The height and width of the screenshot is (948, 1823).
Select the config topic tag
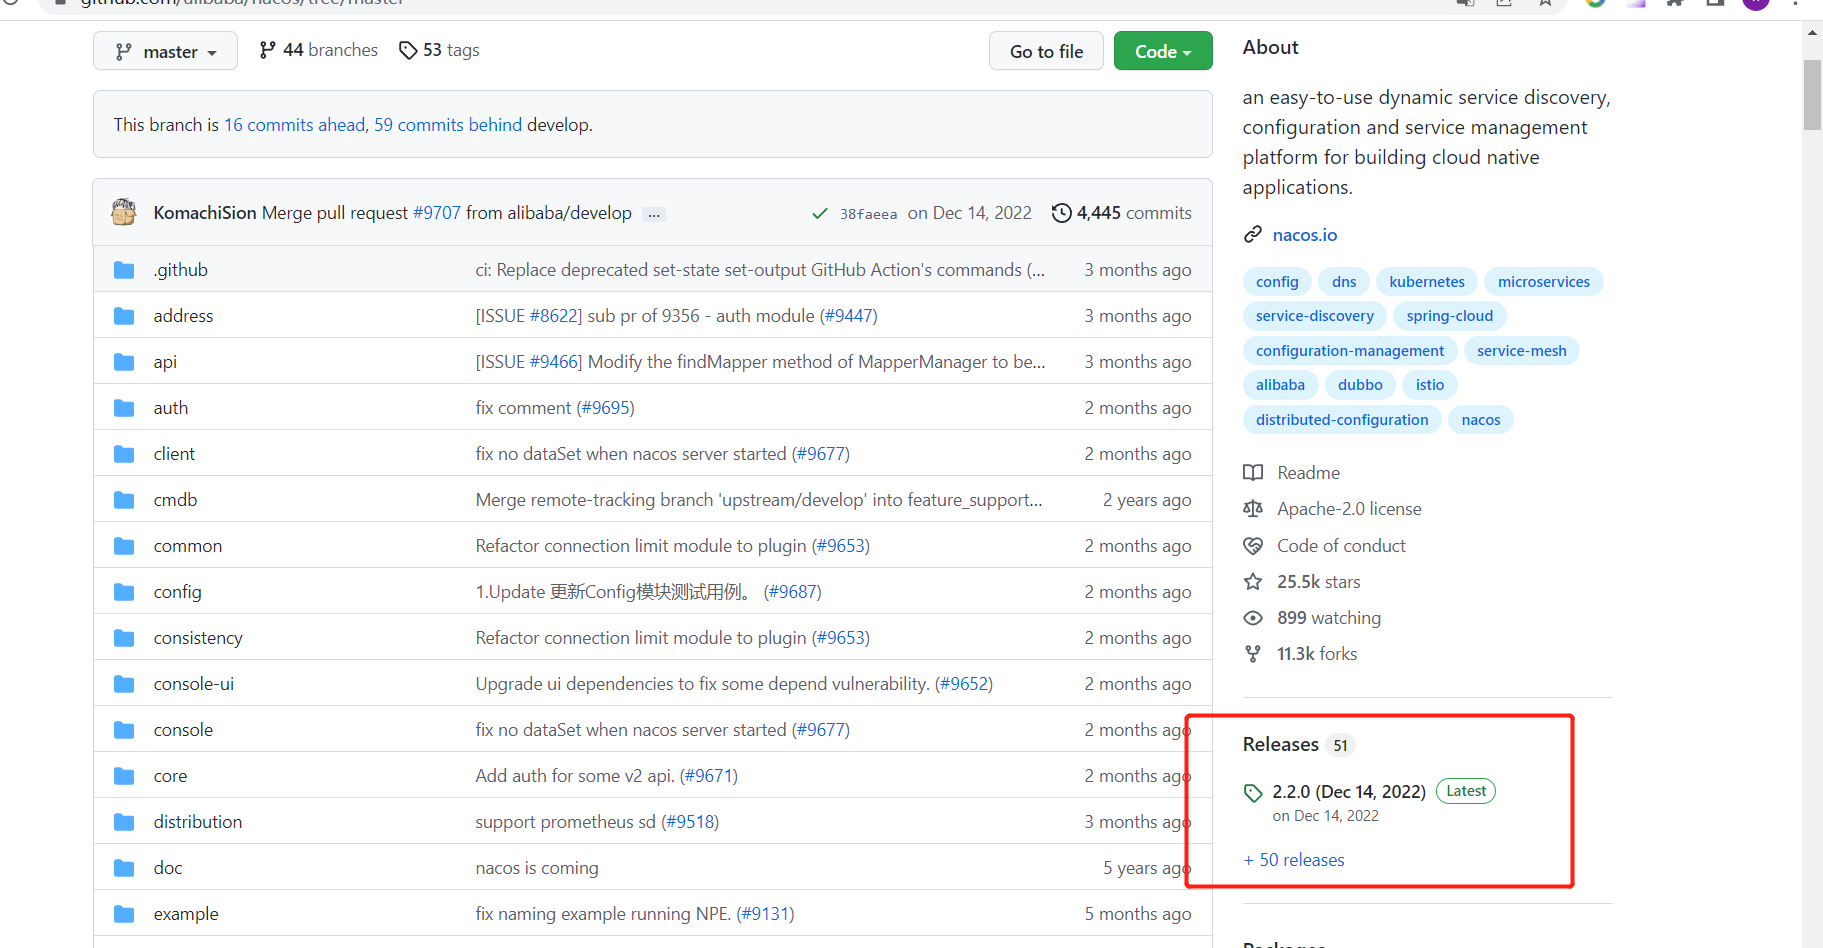pos(1277,282)
